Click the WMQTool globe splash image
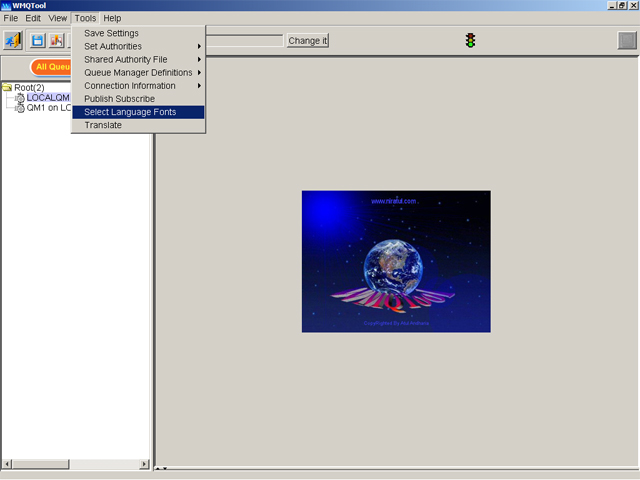This screenshot has height=480, width=640. coord(396,261)
